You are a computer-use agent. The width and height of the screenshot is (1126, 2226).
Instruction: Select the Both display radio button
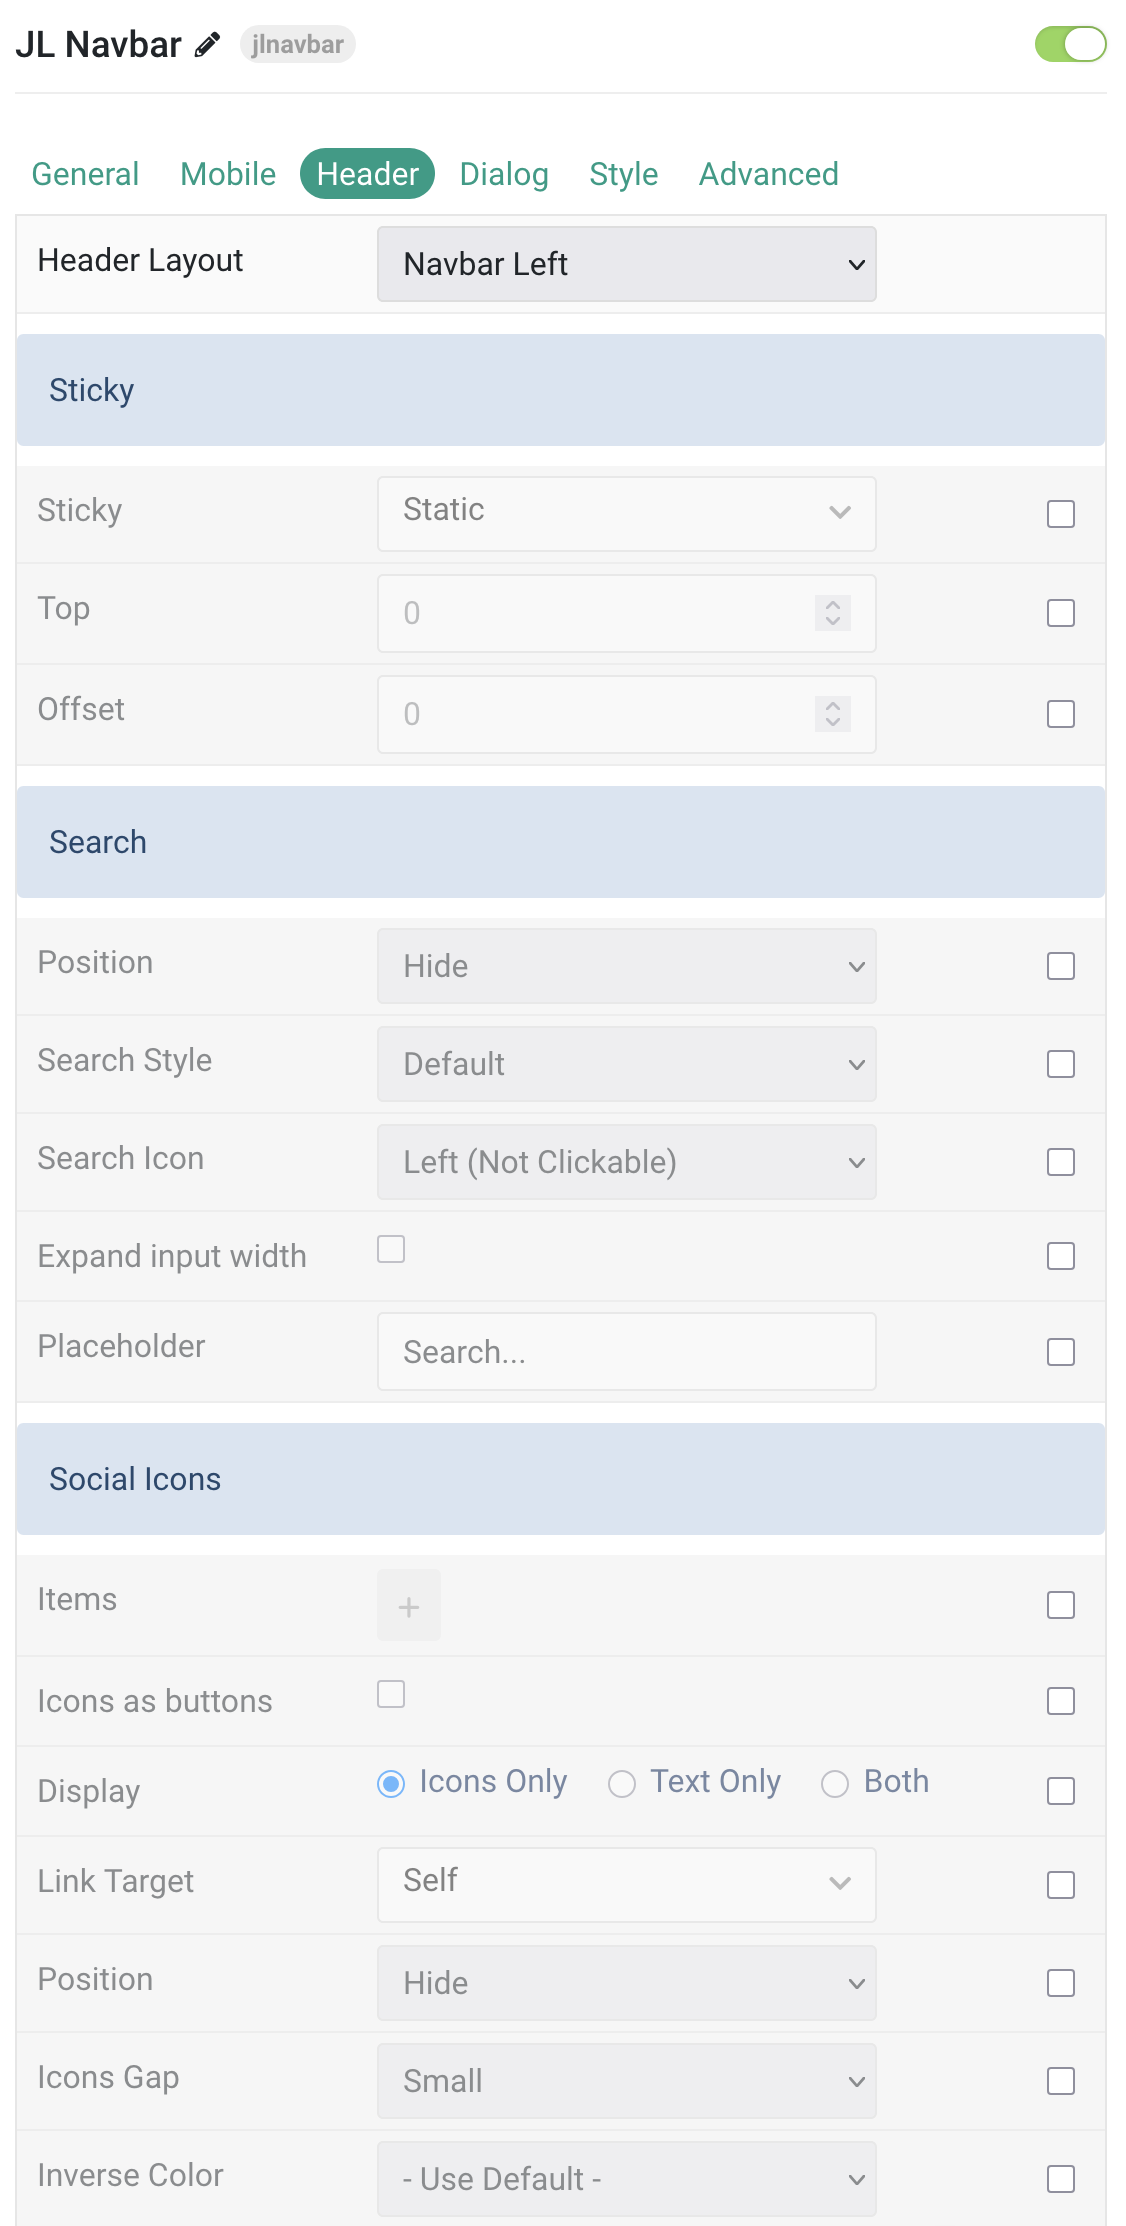pos(835,1784)
